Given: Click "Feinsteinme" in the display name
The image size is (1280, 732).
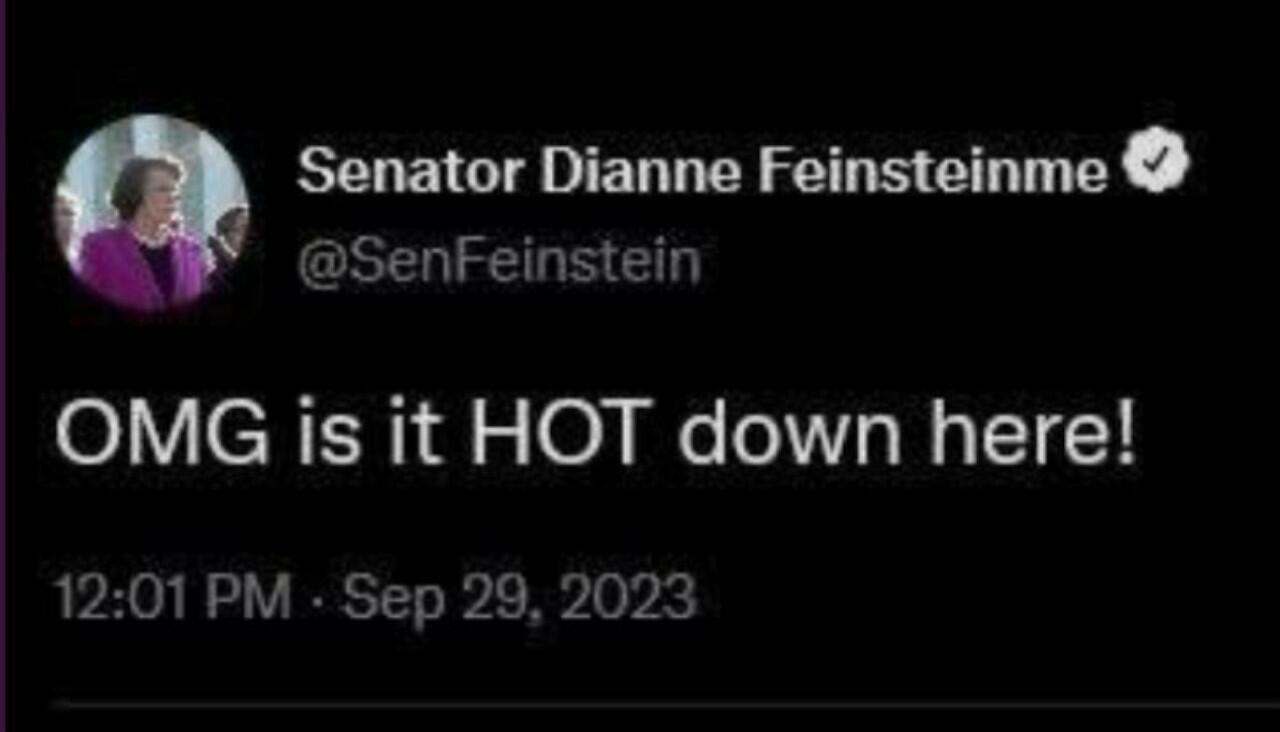Looking at the screenshot, I should 933,172.
